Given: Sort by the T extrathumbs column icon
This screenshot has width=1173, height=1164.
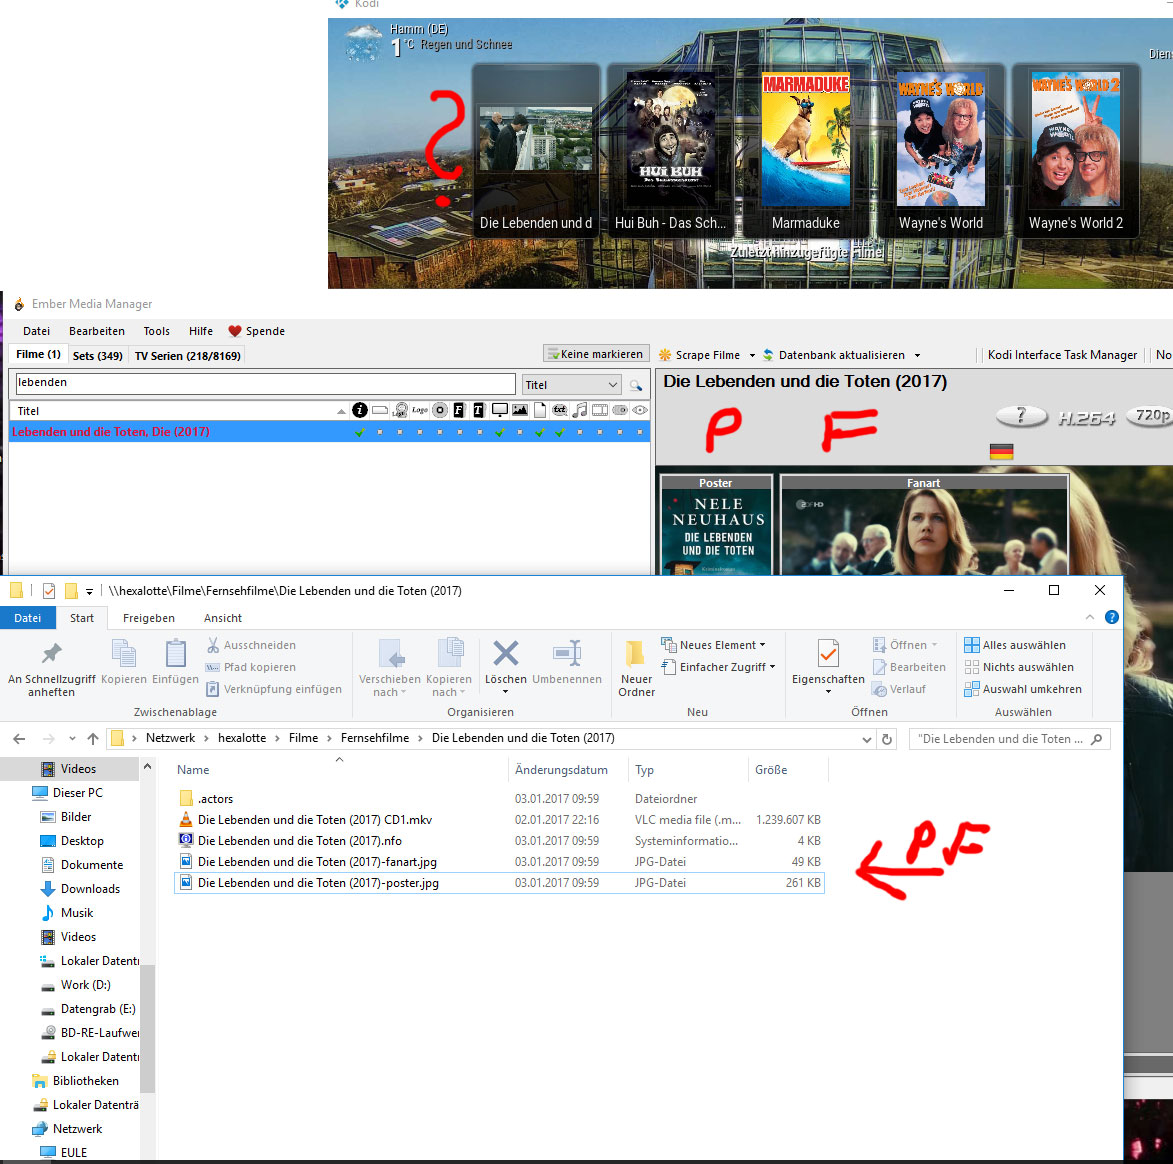Looking at the screenshot, I should pos(479,410).
